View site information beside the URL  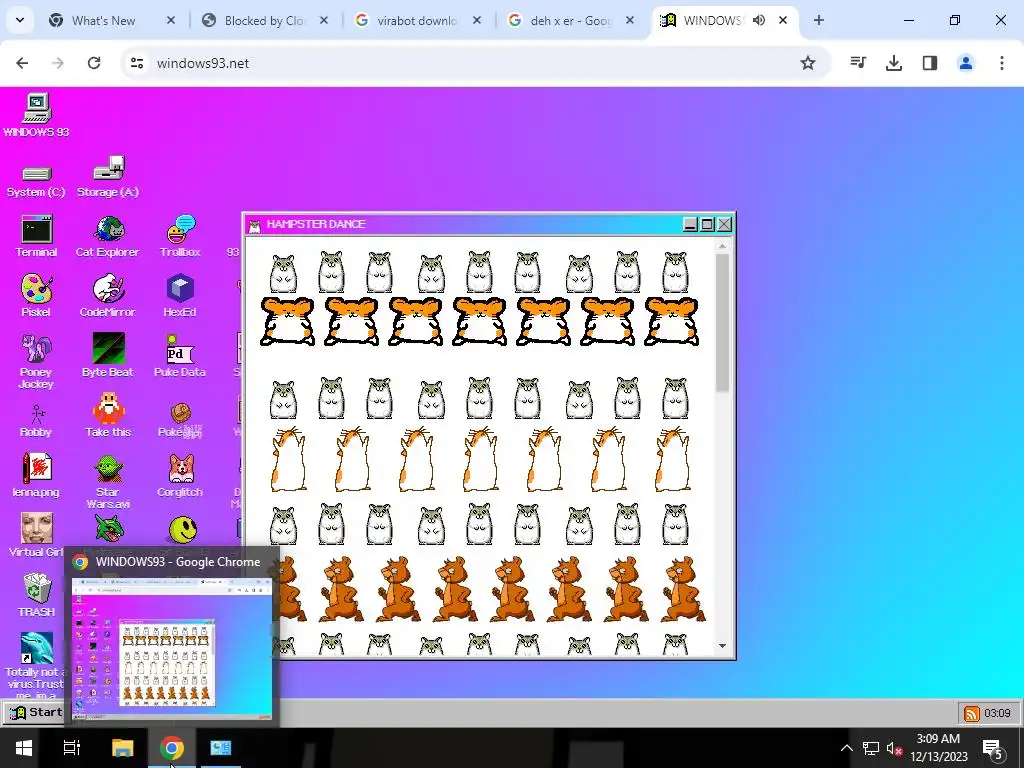tap(137, 63)
